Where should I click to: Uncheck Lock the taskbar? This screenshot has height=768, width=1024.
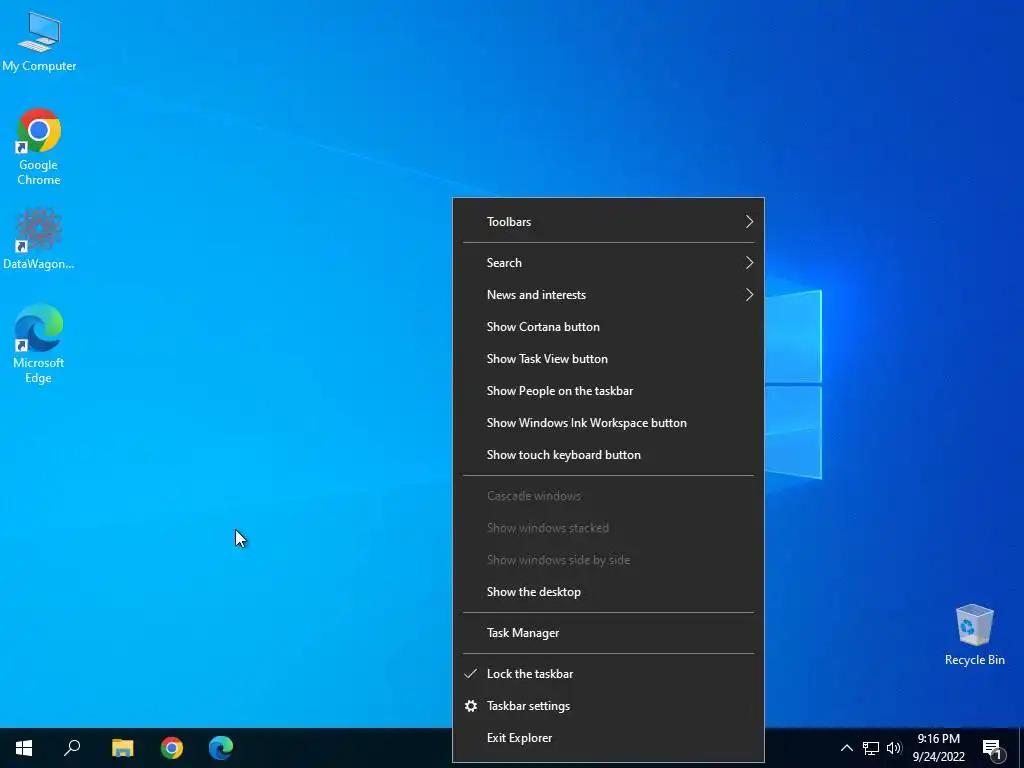click(608, 674)
